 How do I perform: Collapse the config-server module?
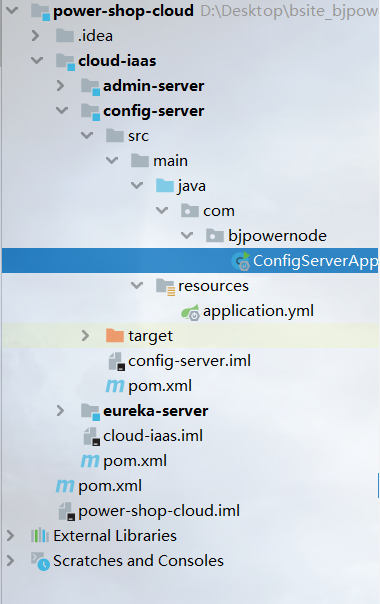[62, 111]
